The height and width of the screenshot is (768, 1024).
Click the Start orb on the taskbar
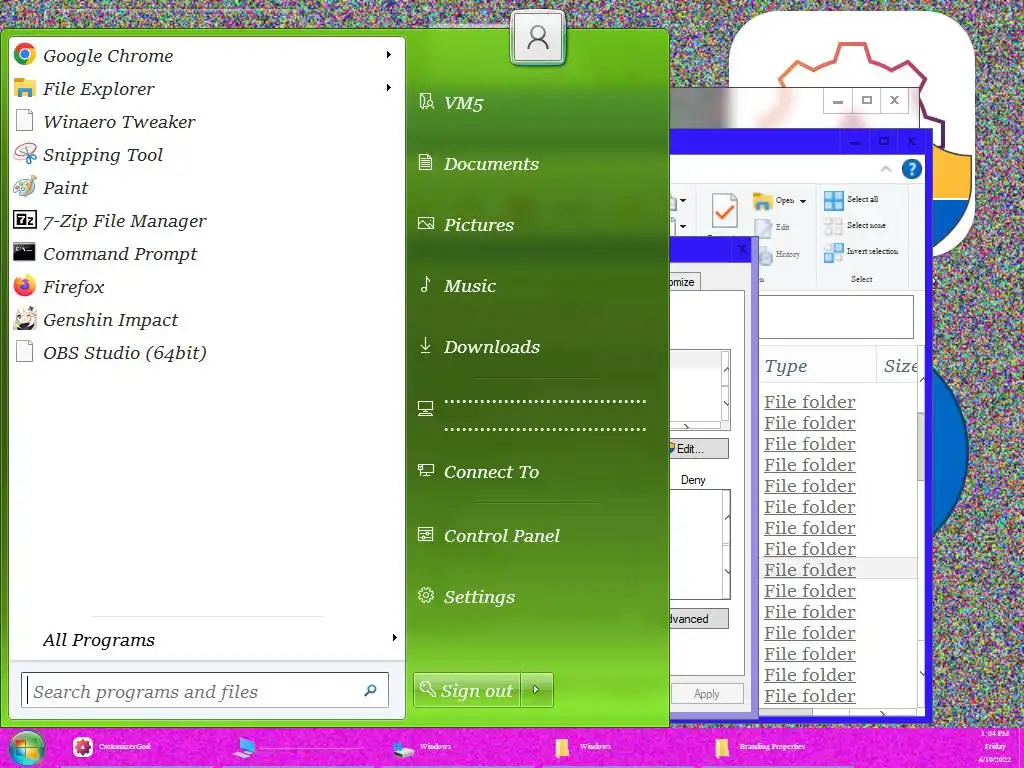point(26,748)
